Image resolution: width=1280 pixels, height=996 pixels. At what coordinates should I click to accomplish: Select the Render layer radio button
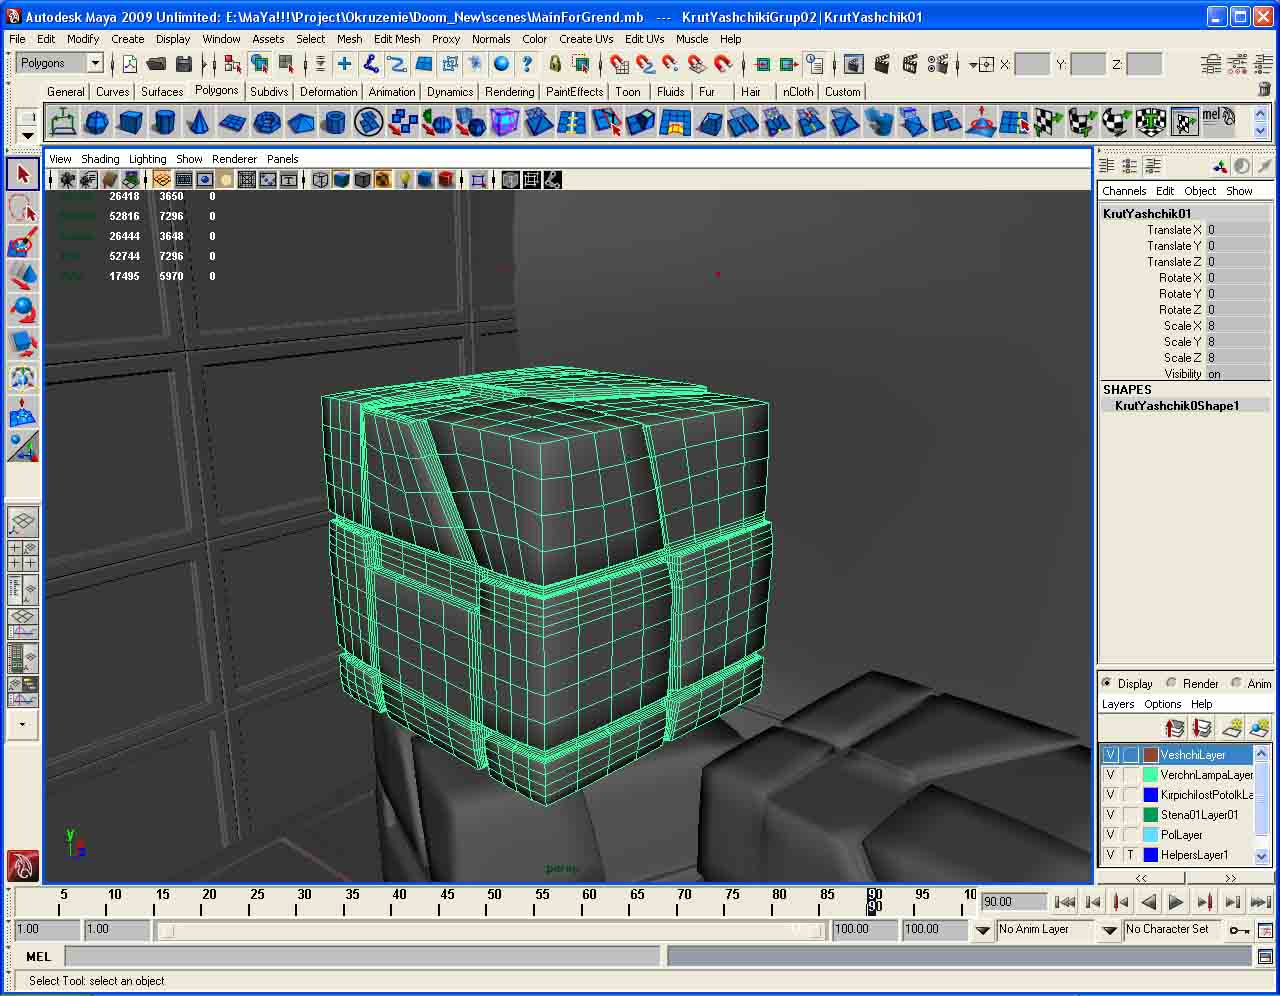(x=1171, y=683)
